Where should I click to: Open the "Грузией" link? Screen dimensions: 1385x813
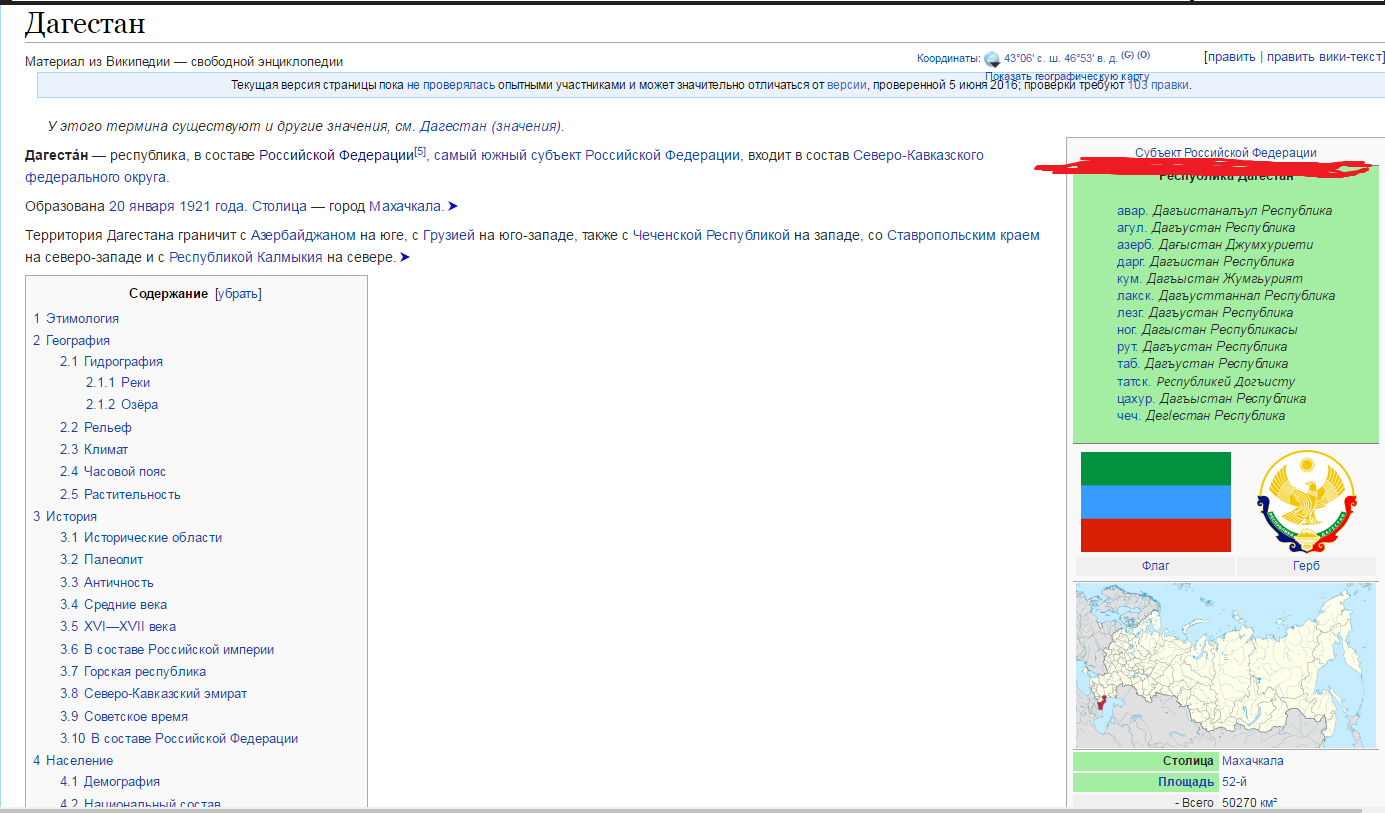[x=449, y=236]
